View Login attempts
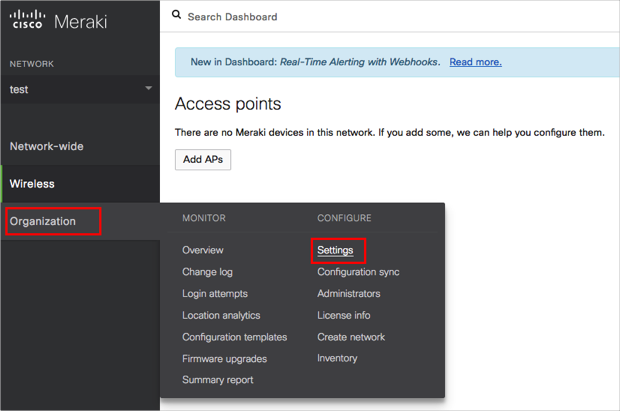This screenshot has width=620, height=411. pos(215,294)
